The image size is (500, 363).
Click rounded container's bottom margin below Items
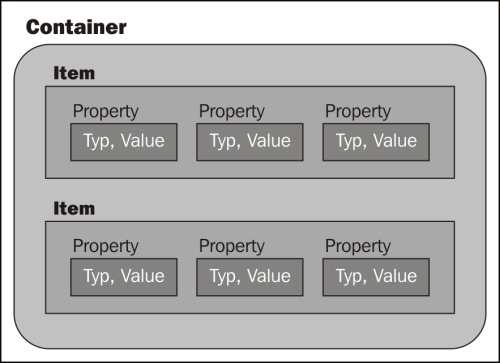[250, 331]
